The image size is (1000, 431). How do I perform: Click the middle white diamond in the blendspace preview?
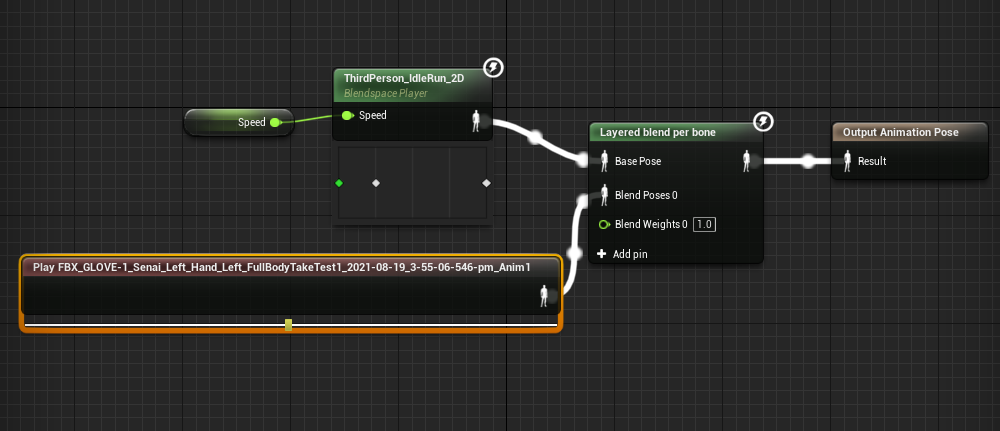click(x=376, y=183)
